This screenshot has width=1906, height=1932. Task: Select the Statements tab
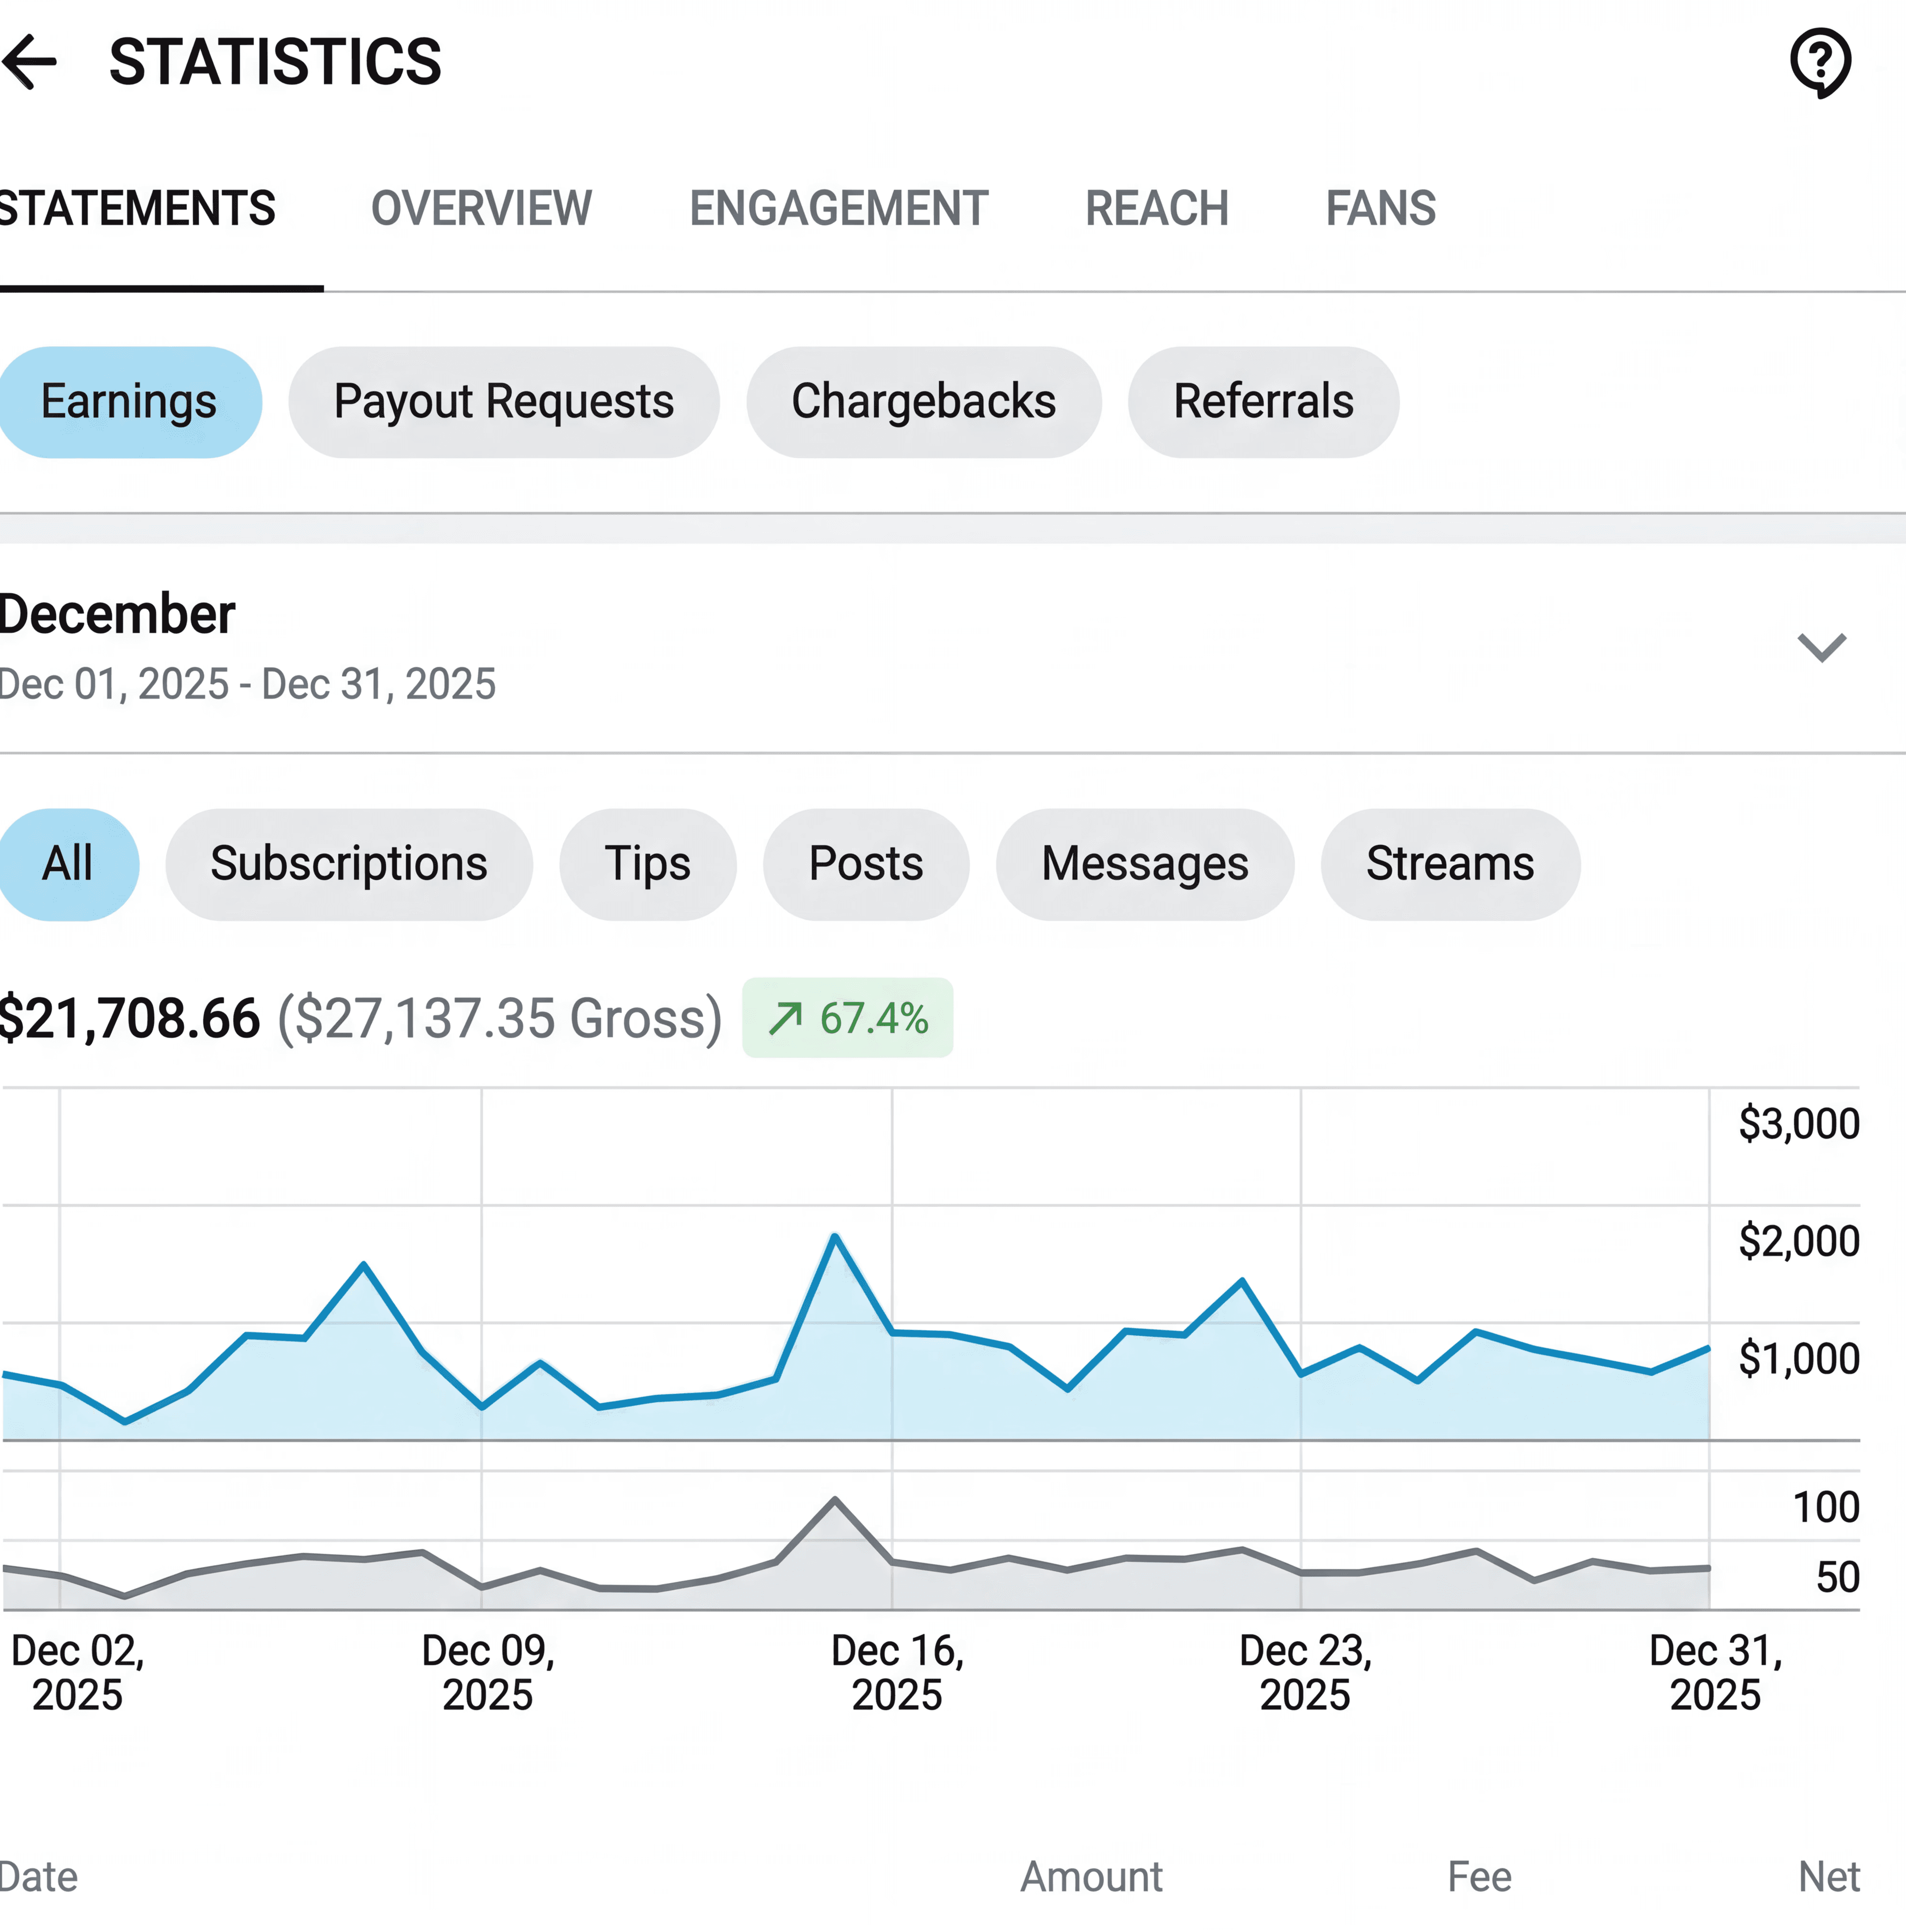click(x=137, y=209)
